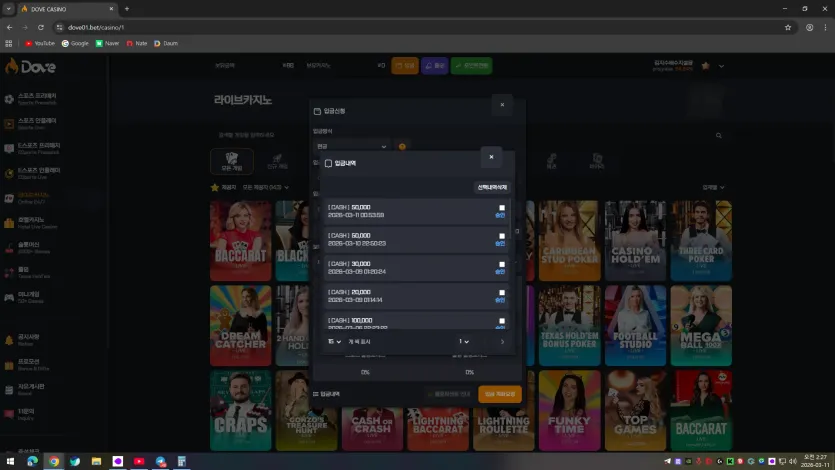835x470 pixels.
Task: Close the 입금내역 deposit history popup
Action: pos(491,157)
